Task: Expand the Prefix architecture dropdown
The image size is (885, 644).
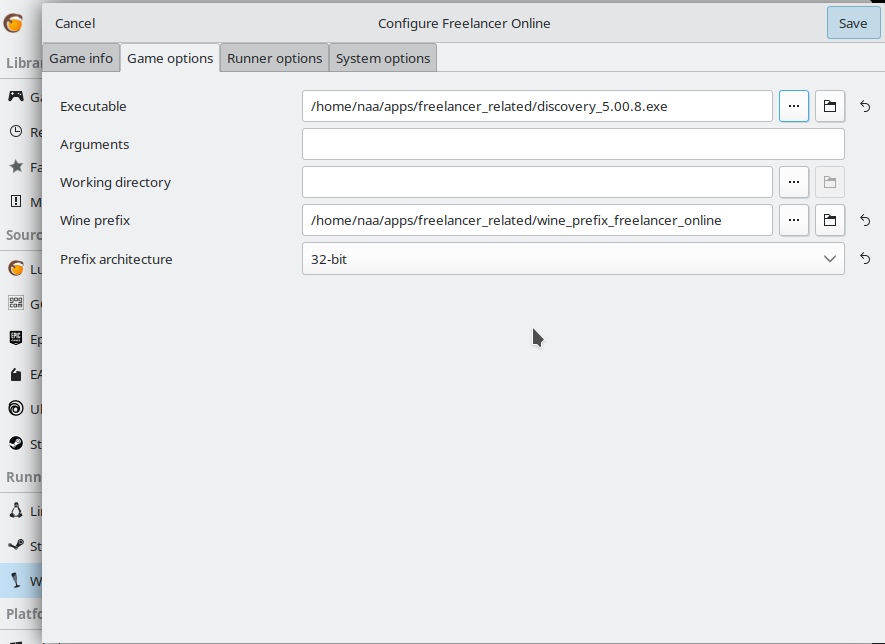Action: 573,259
